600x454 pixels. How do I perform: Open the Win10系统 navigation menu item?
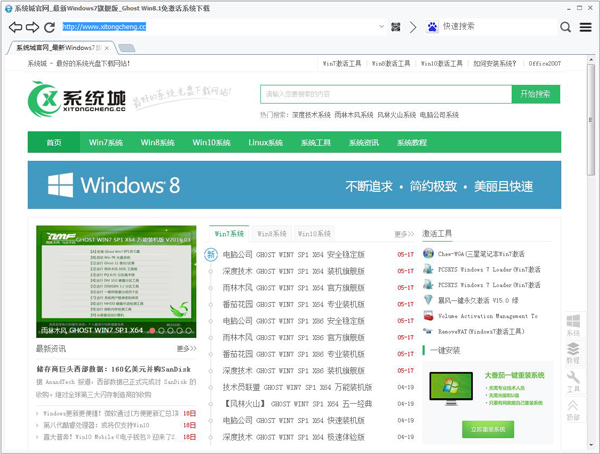click(x=211, y=142)
